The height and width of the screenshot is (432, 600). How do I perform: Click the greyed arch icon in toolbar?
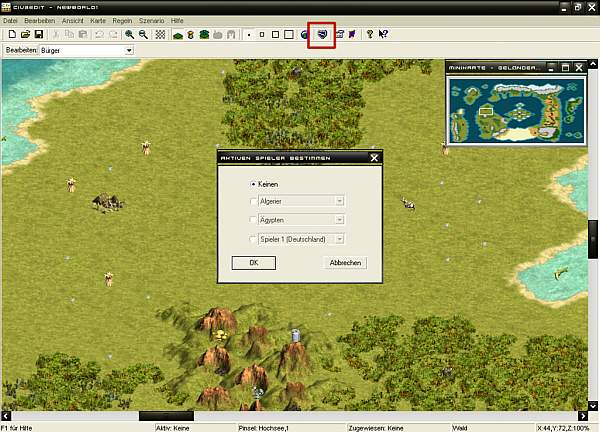point(231,35)
